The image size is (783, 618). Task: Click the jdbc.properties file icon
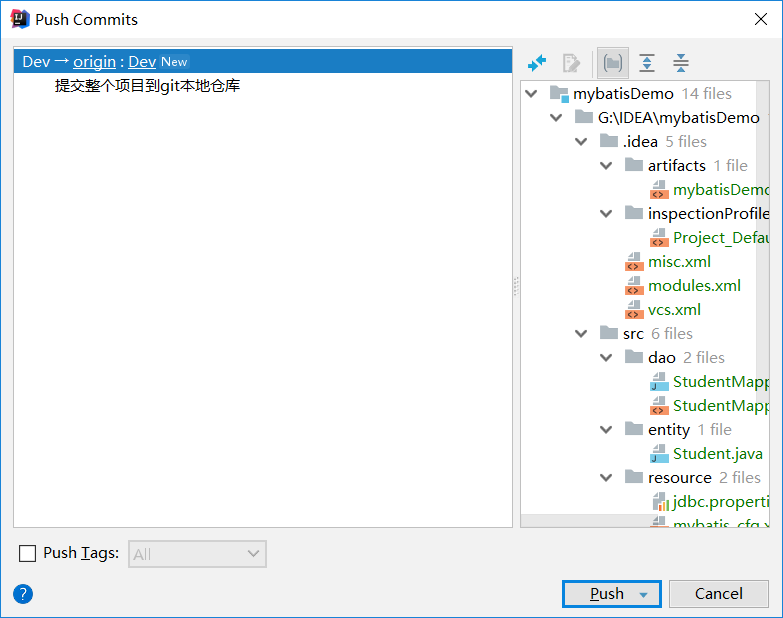click(x=661, y=502)
